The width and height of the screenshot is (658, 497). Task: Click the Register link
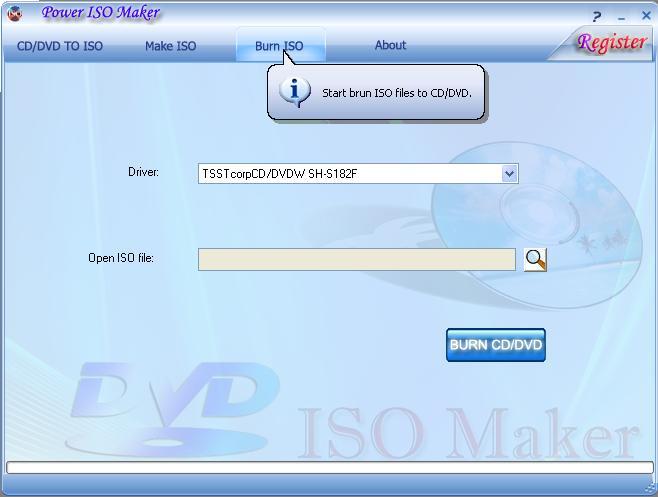pos(611,43)
